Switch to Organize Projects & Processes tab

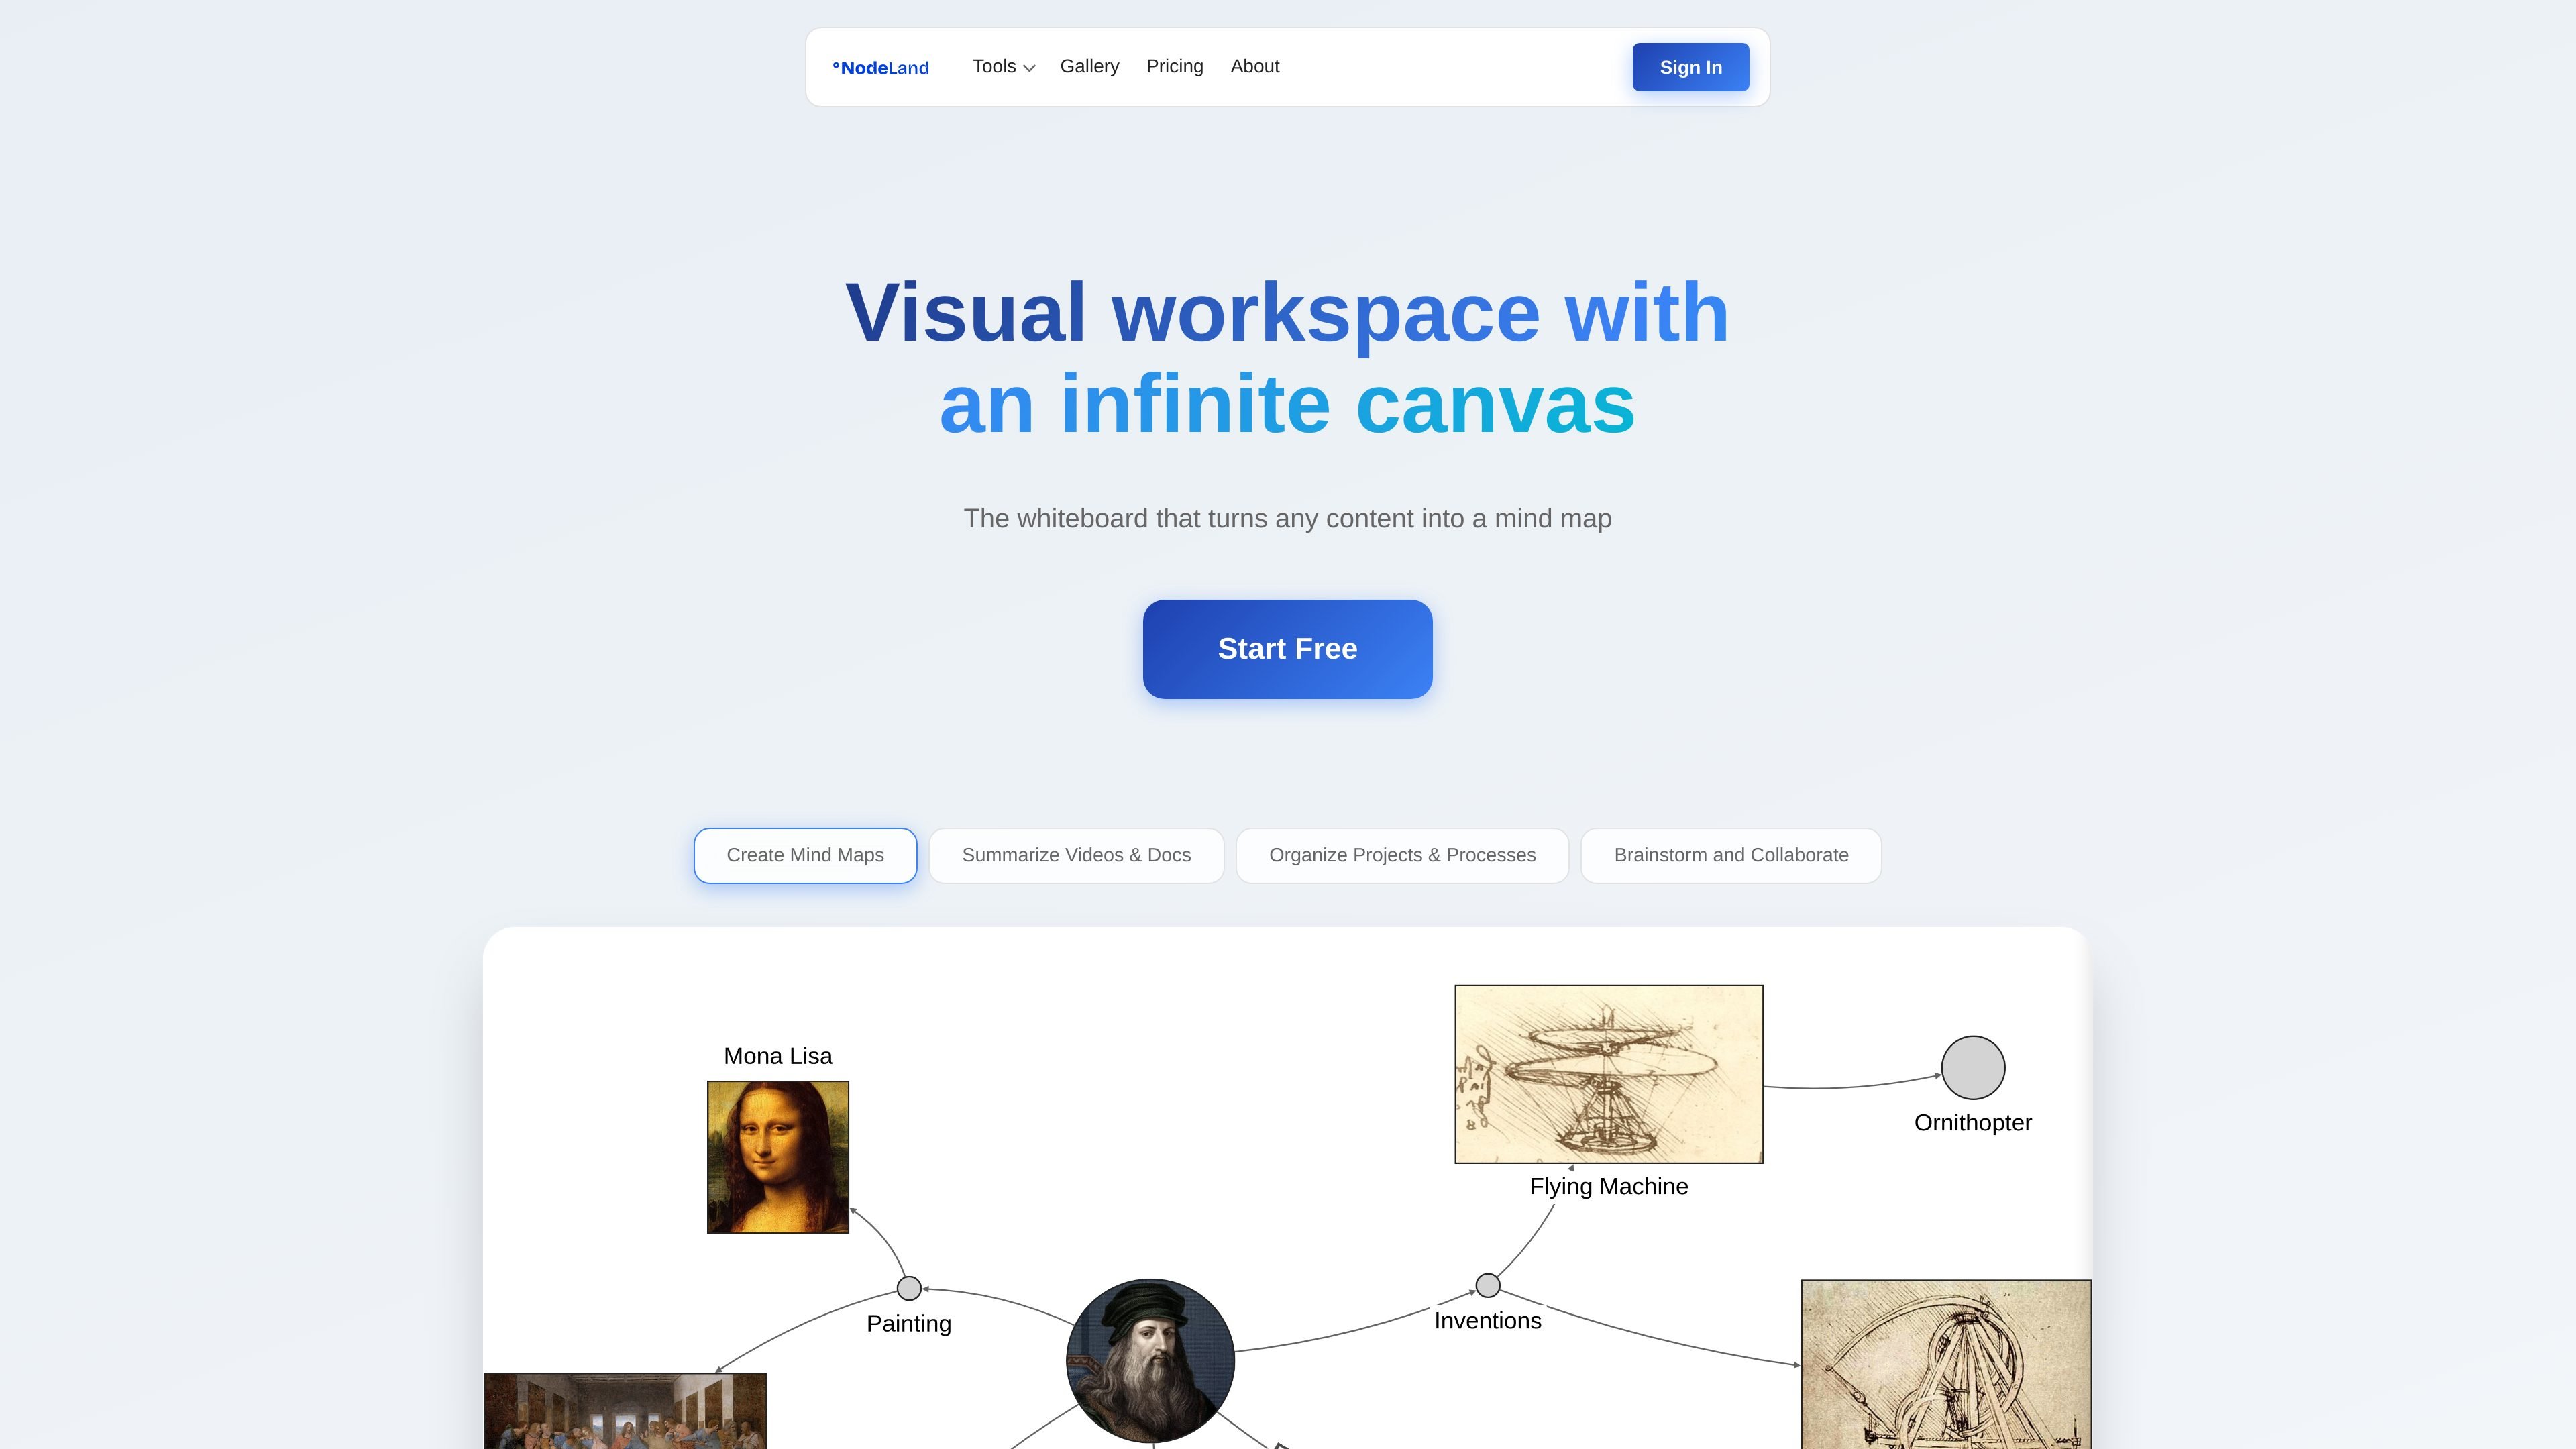pyautogui.click(x=1402, y=855)
